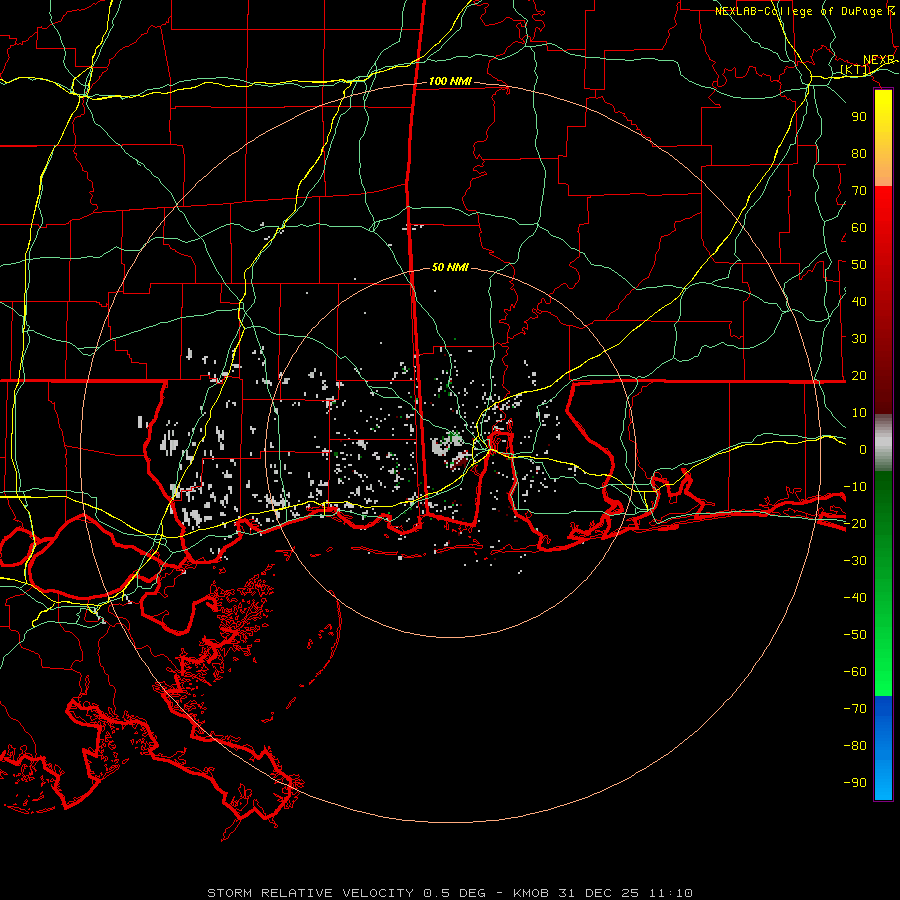
Task: Click the 60 value on velocity scale
Action: tap(859, 228)
